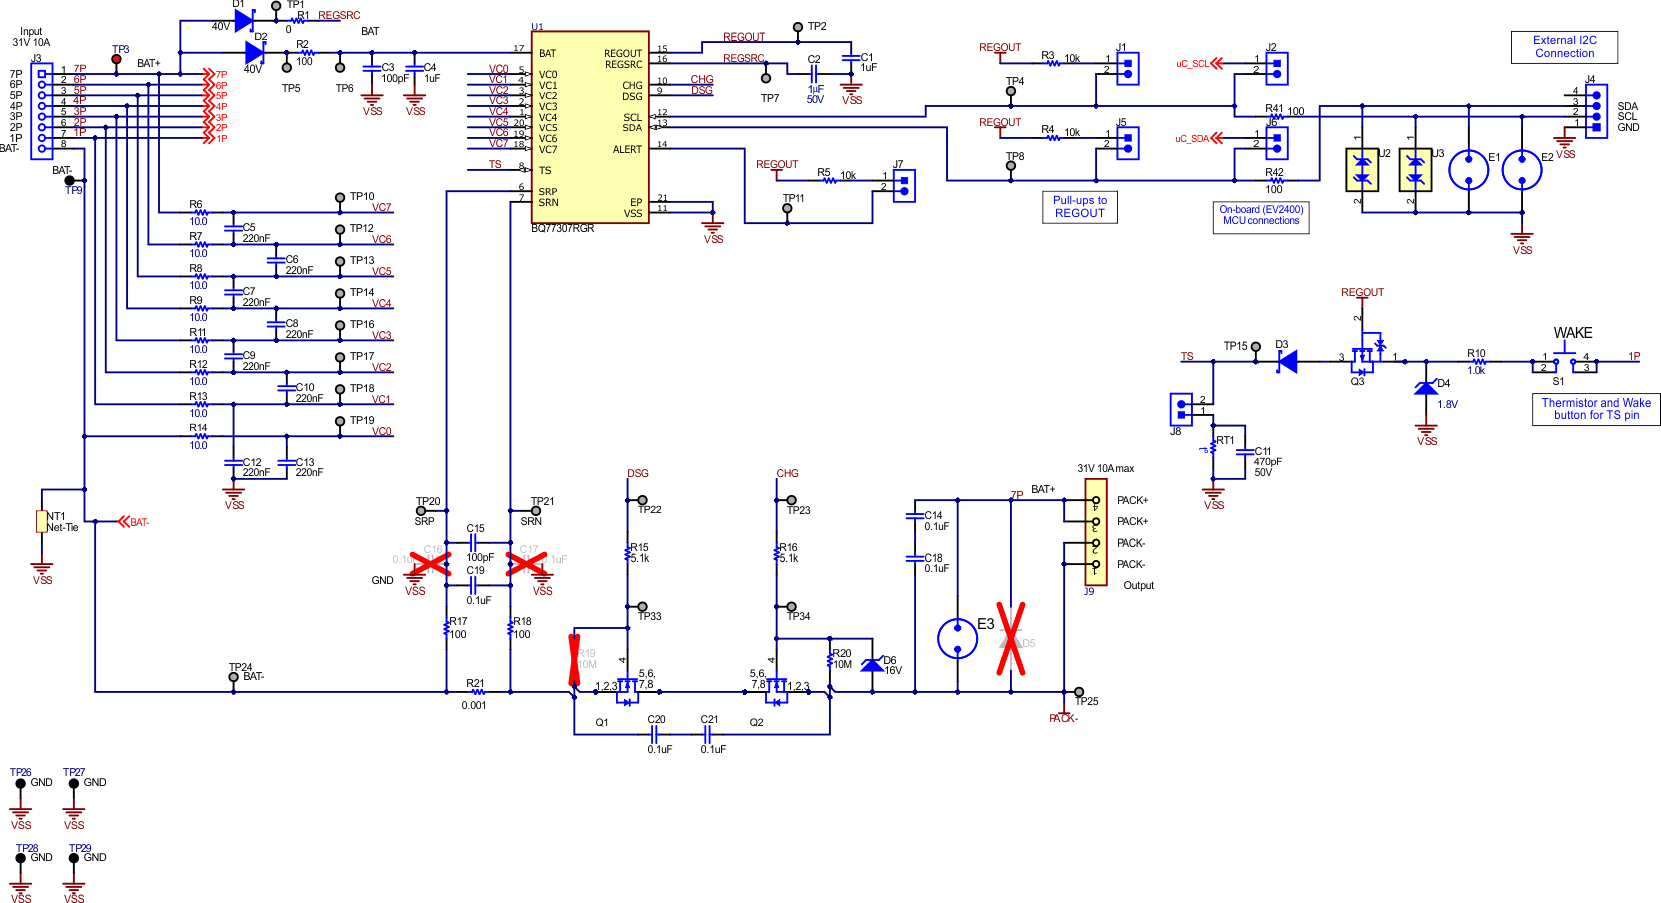Click the BQ77307RGR part name text

pos(563,228)
